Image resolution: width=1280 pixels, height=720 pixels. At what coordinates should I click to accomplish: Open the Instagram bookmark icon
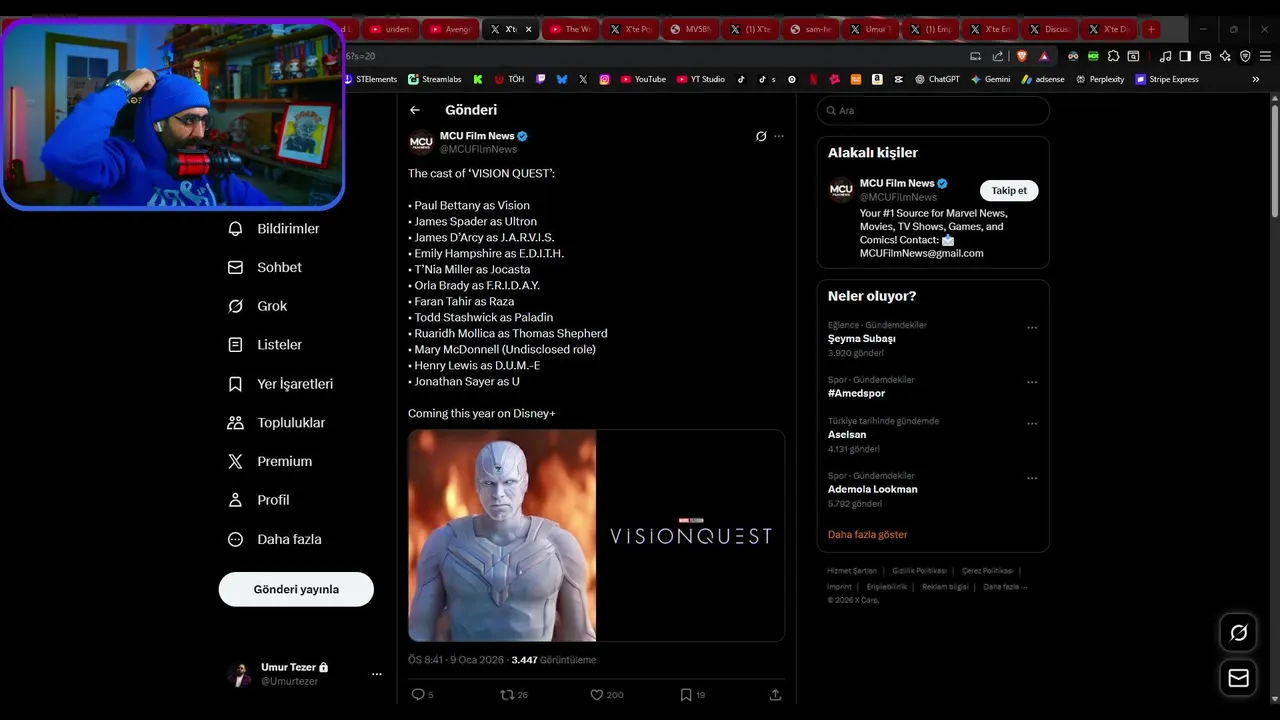click(605, 79)
